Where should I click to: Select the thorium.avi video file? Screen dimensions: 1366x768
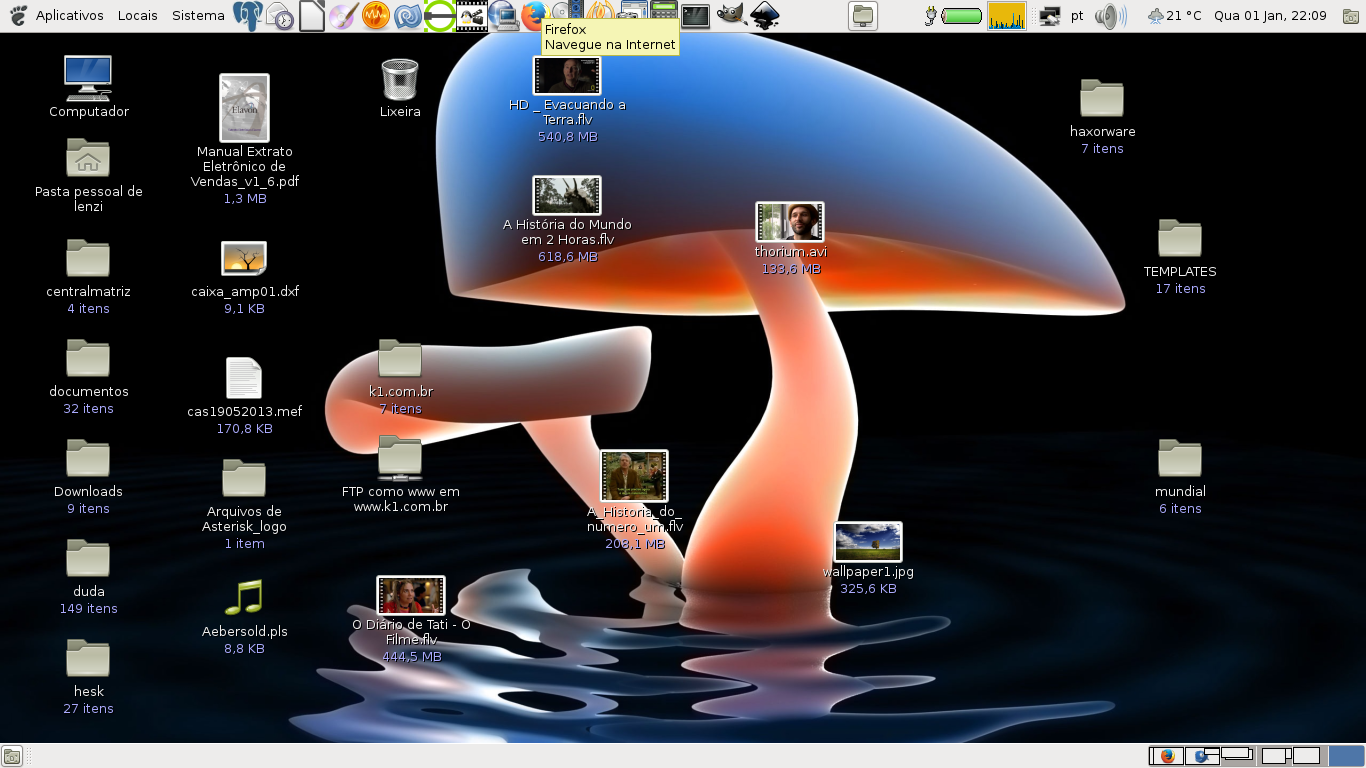point(790,223)
